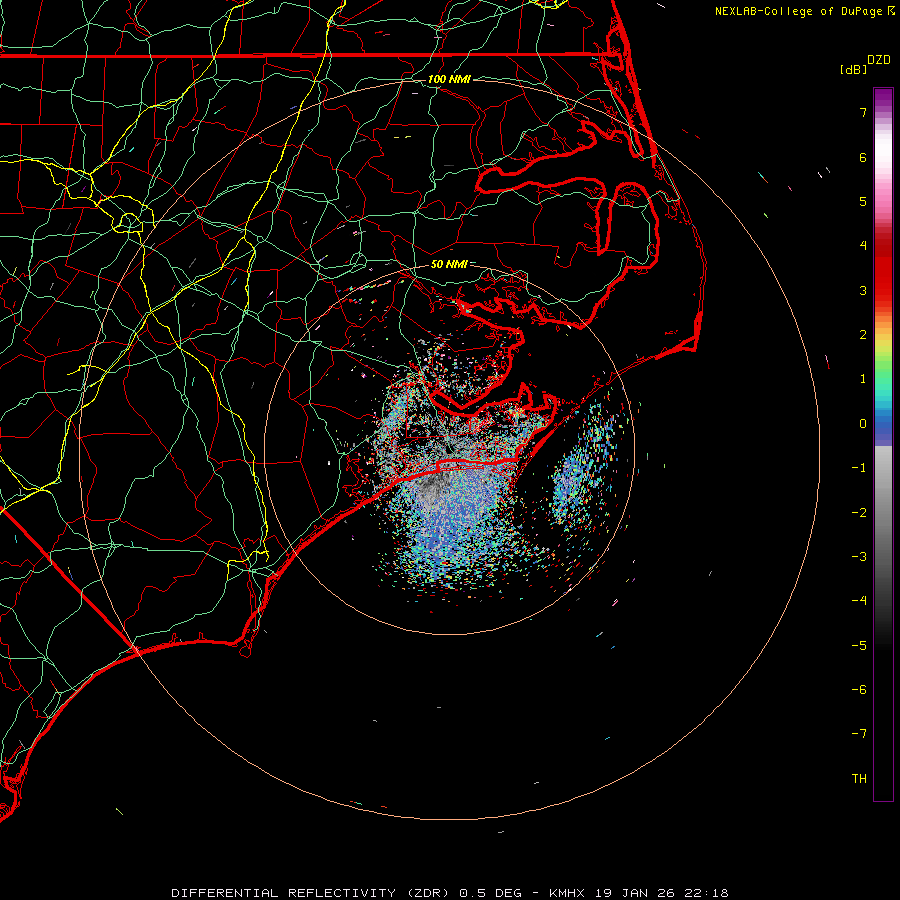Click the DIFFERENTIAL REFLECTIVITY (ZDR) caption

click(x=312, y=893)
